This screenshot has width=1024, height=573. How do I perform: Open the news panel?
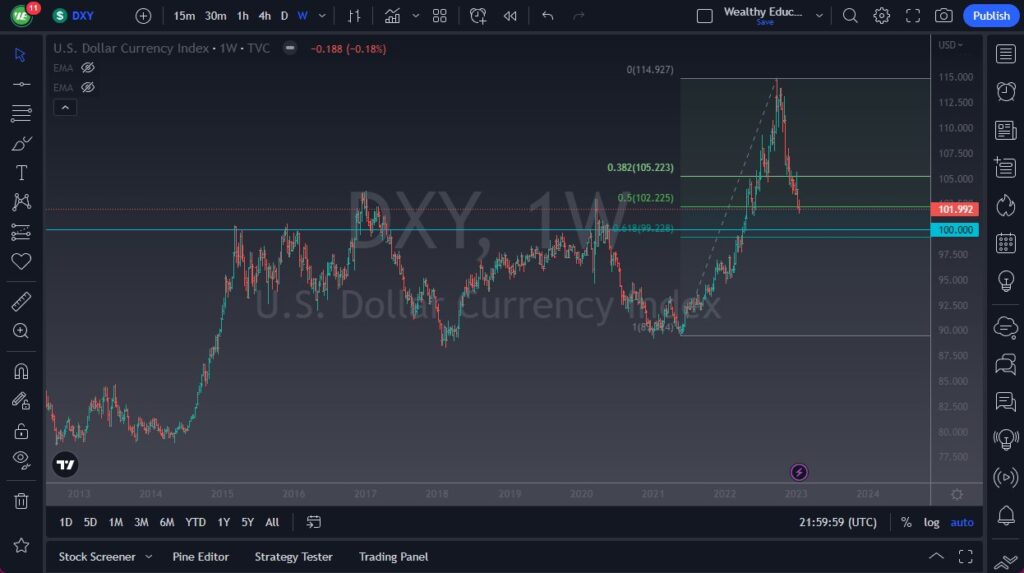pyautogui.click(x=1006, y=130)
